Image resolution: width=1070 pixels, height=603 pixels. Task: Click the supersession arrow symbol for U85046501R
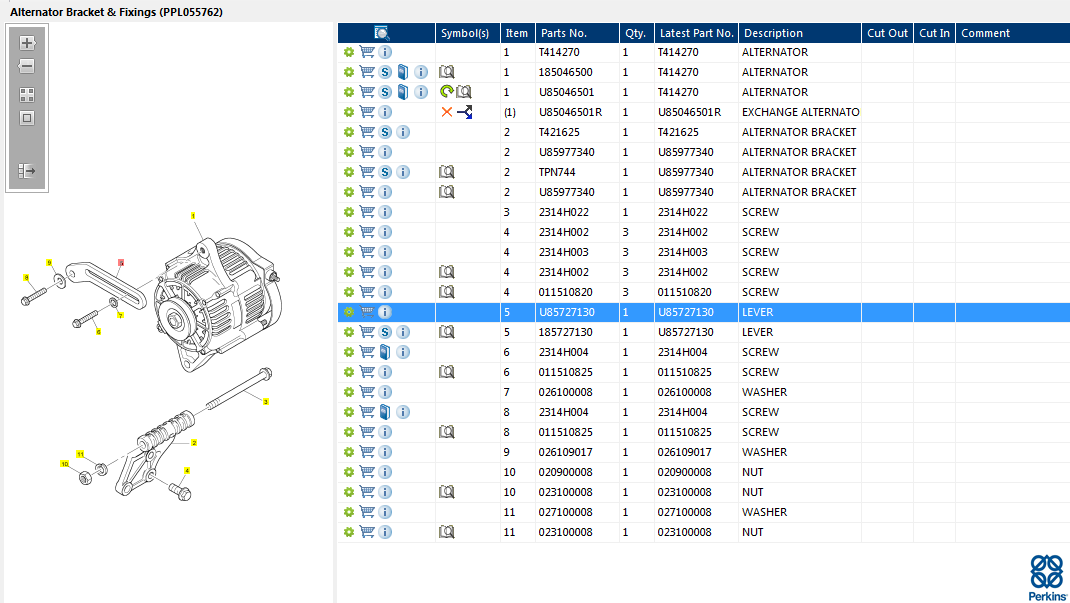tap(465, 112)
